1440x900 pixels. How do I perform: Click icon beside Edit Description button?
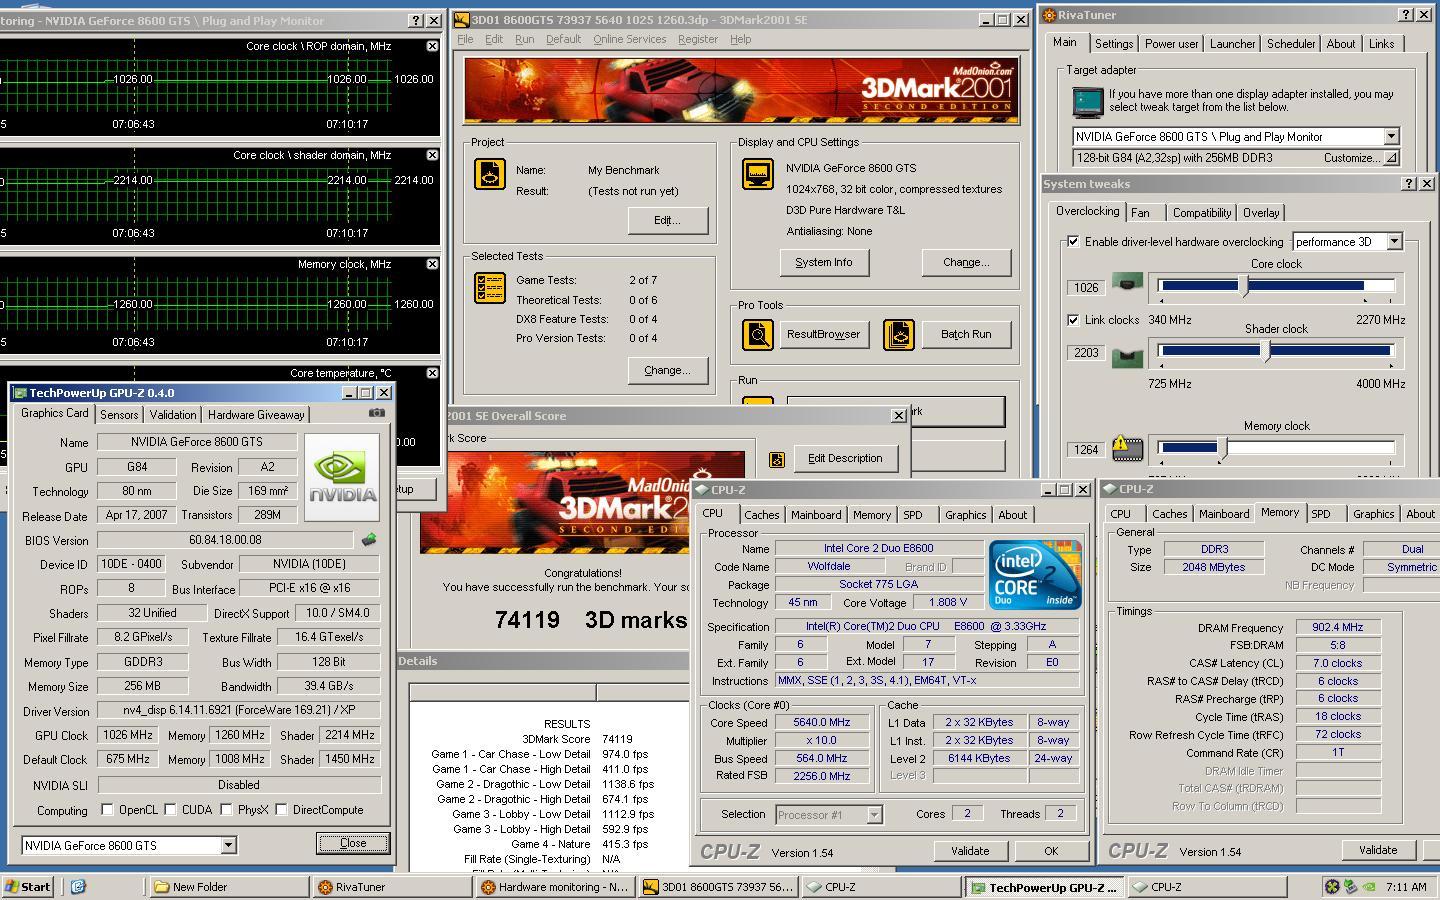tap(777, 459)
